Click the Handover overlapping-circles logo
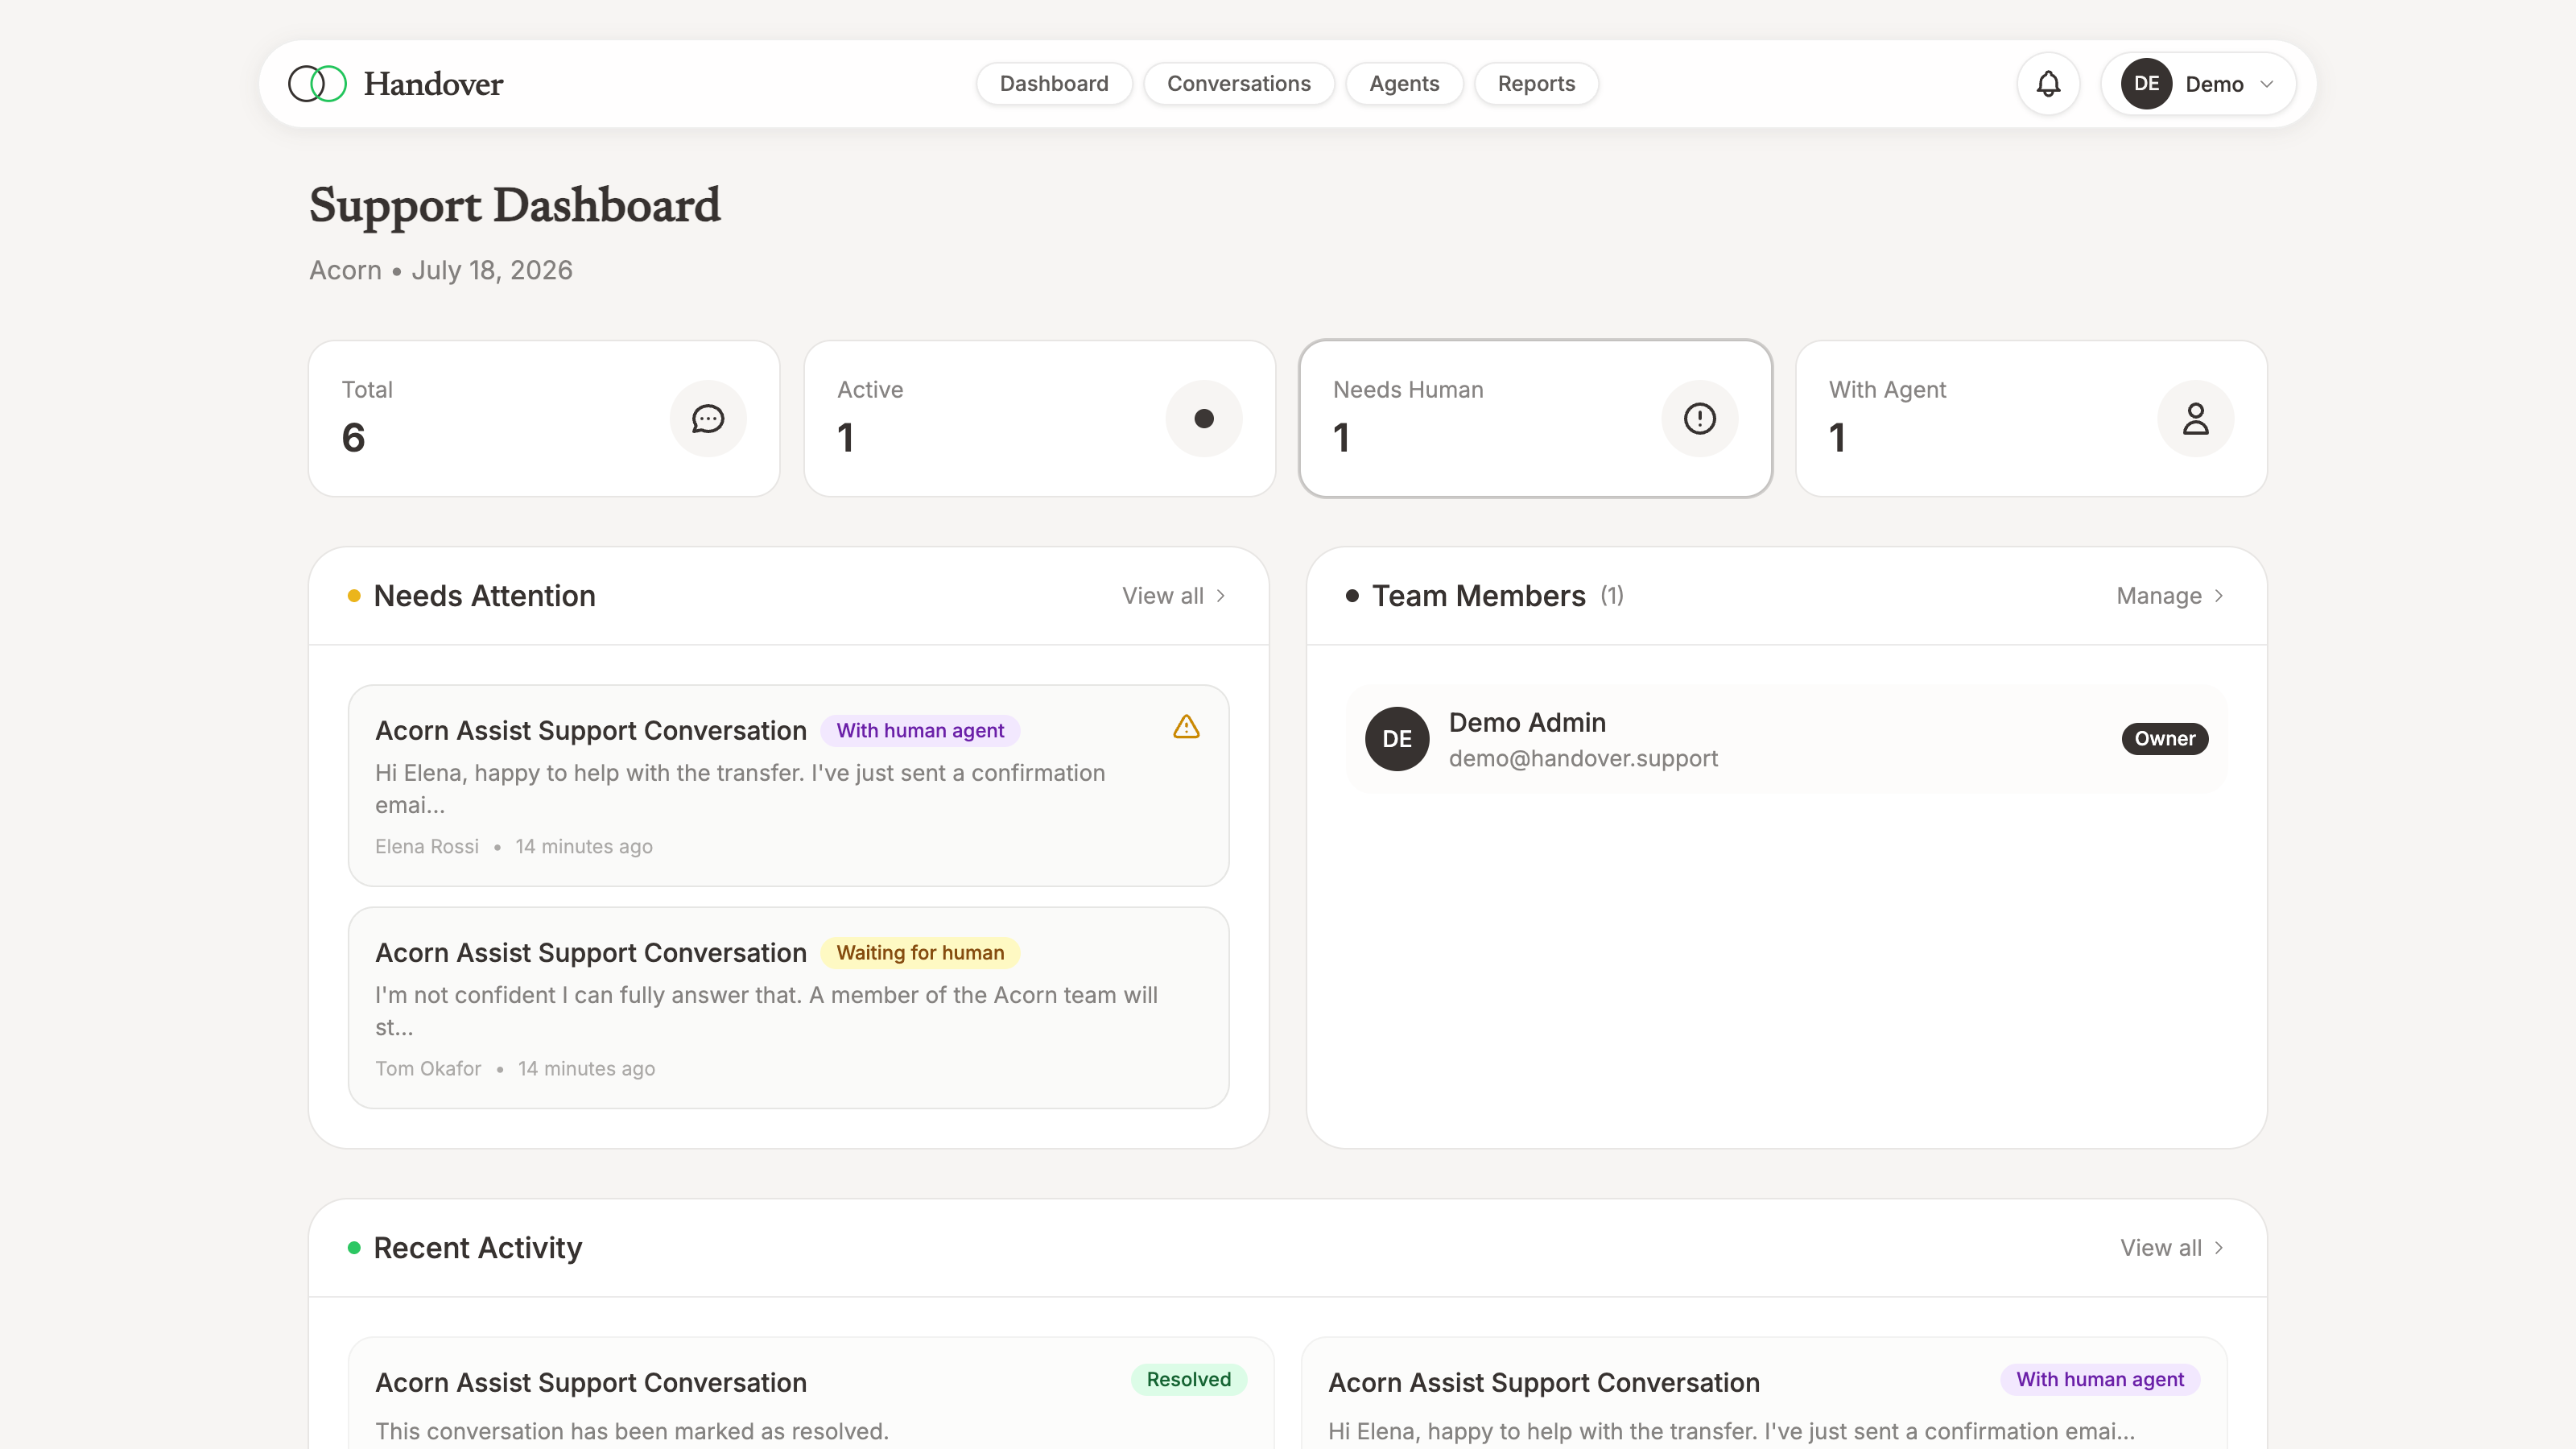Image resolution: width=2576 pixels, height=1449 pixels. point(317,84)
